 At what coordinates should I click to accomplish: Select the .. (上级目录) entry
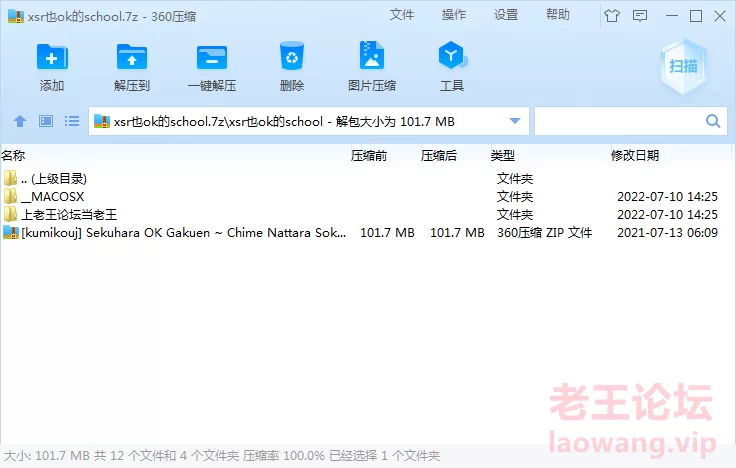[54, 178]
